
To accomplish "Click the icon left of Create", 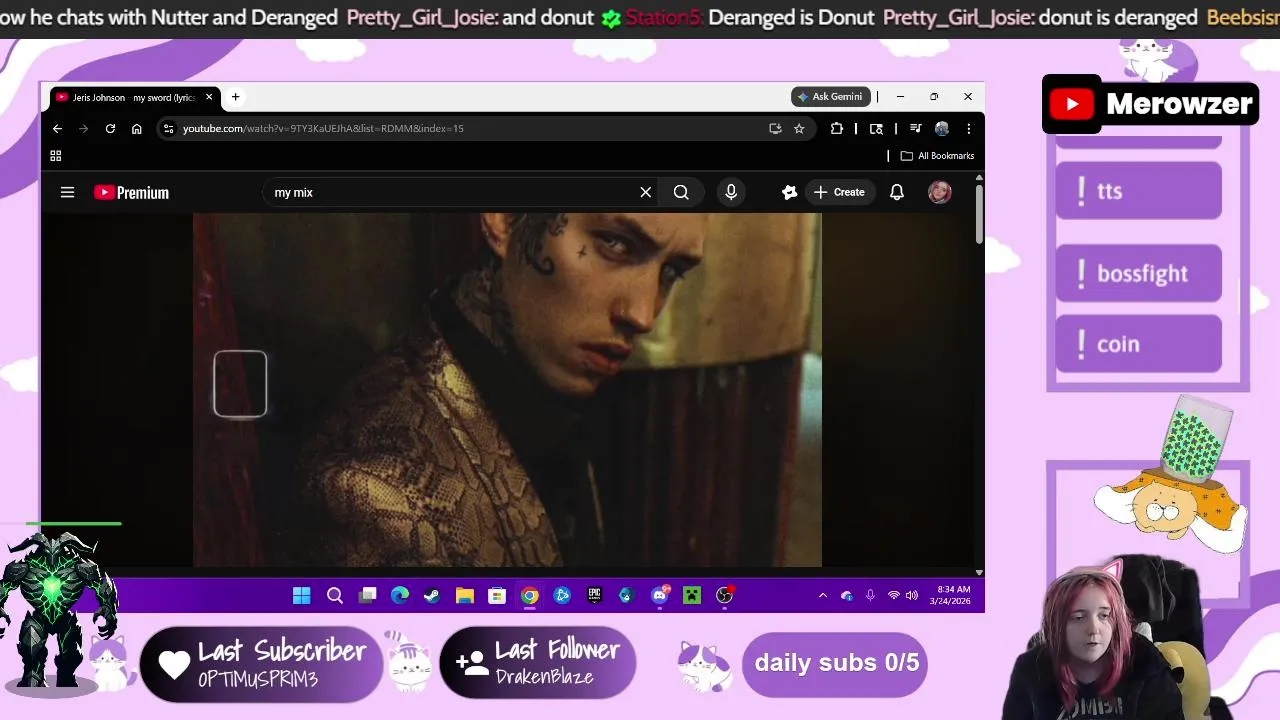I will [x=789, y=192].
